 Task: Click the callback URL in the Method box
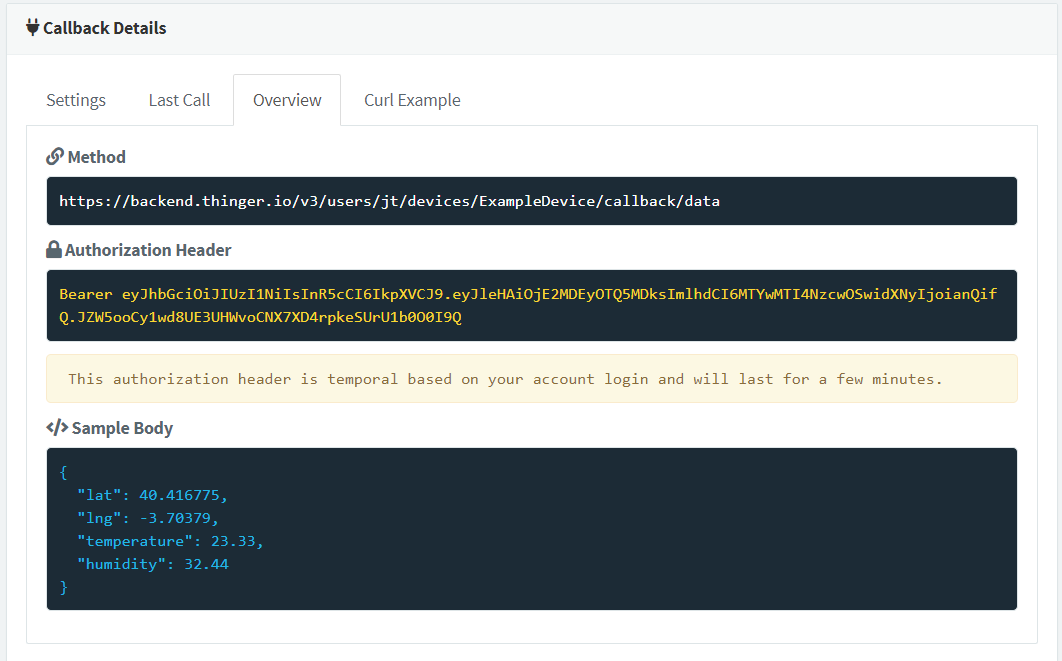(x=389, y=201)
